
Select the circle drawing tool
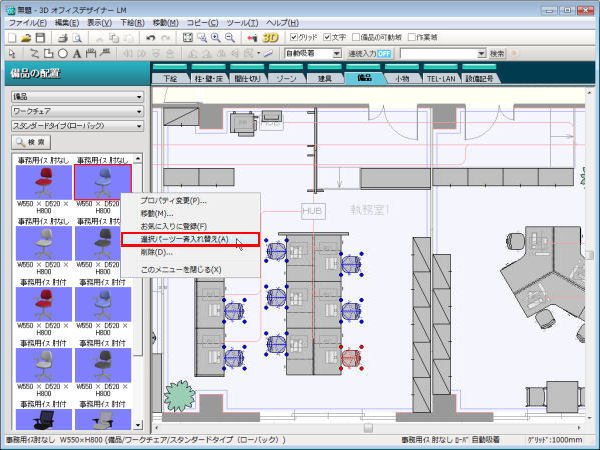[x=62, y=53]
